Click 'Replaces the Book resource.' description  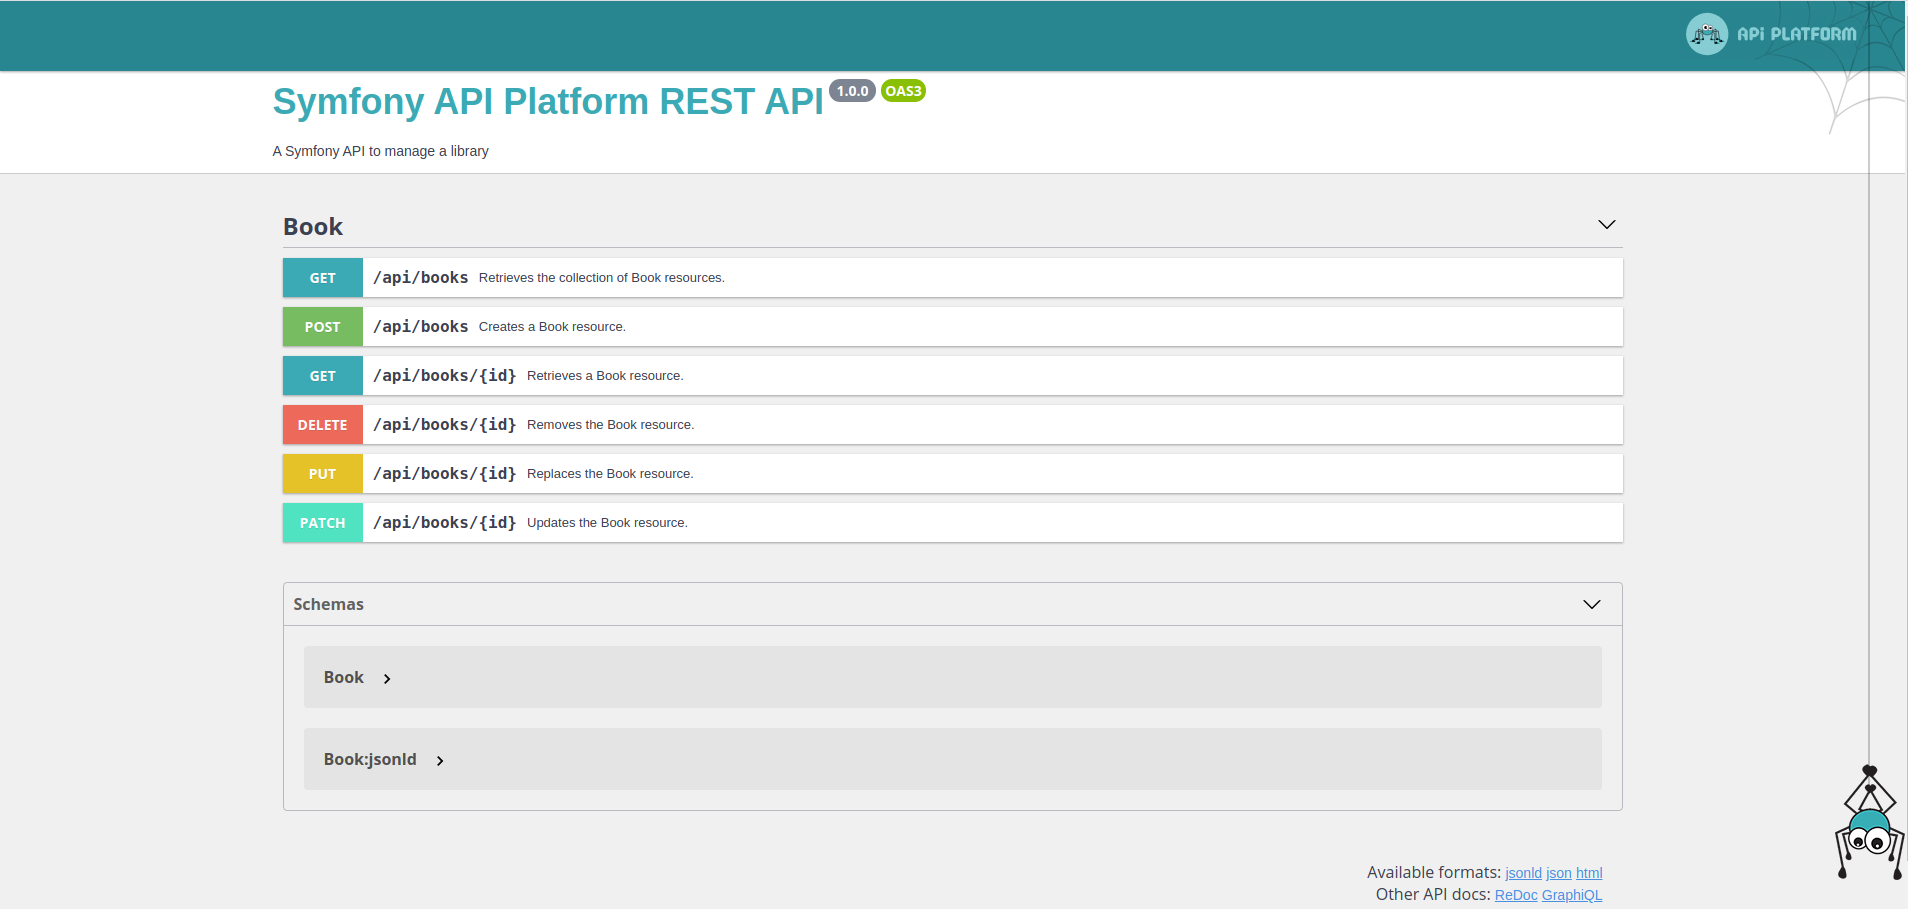coord(610,474)
